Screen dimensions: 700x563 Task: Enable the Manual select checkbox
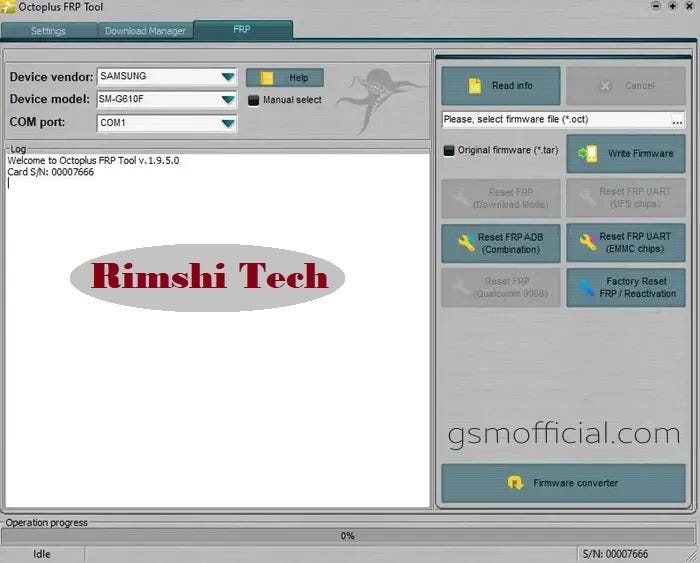[253, 100]
